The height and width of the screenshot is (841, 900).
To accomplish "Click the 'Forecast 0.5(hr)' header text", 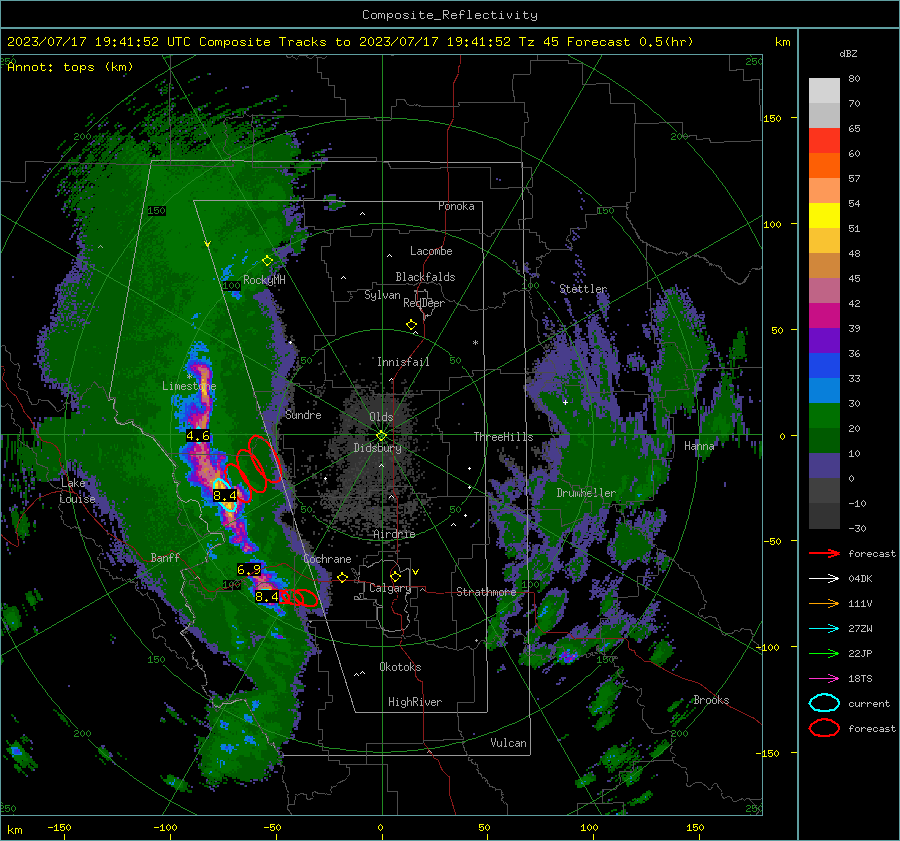I will click(630, 42).
